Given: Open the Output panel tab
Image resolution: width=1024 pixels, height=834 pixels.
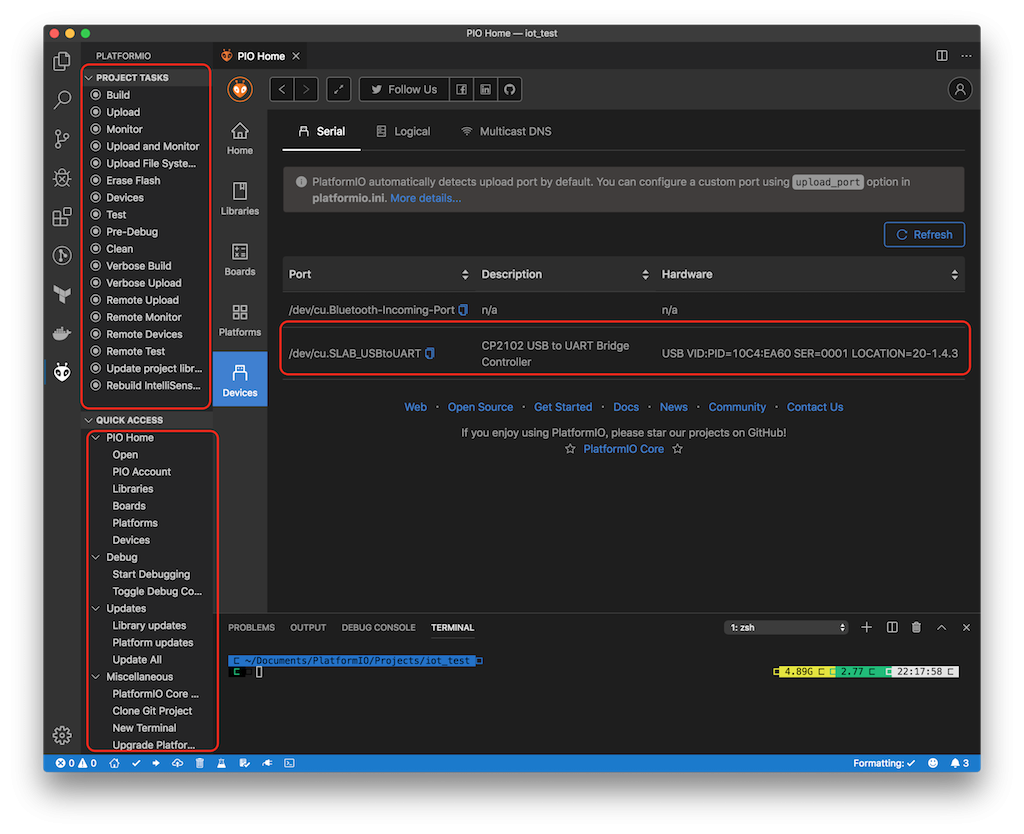Looking at the screenshot, I should (308, 628).
